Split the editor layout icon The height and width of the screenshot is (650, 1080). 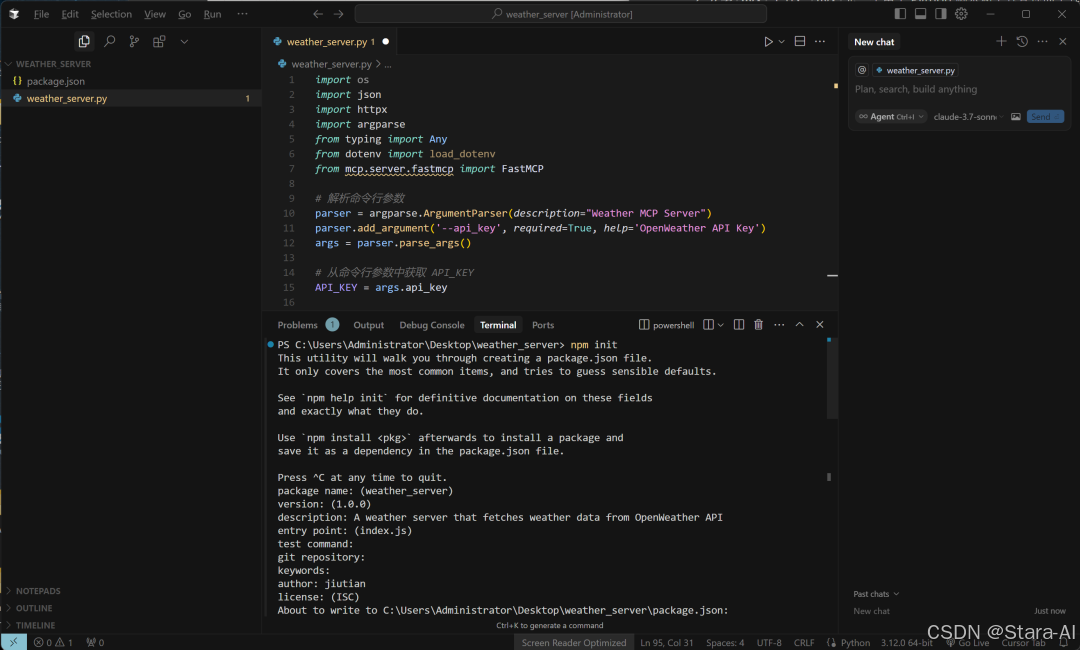coord(800,41)
